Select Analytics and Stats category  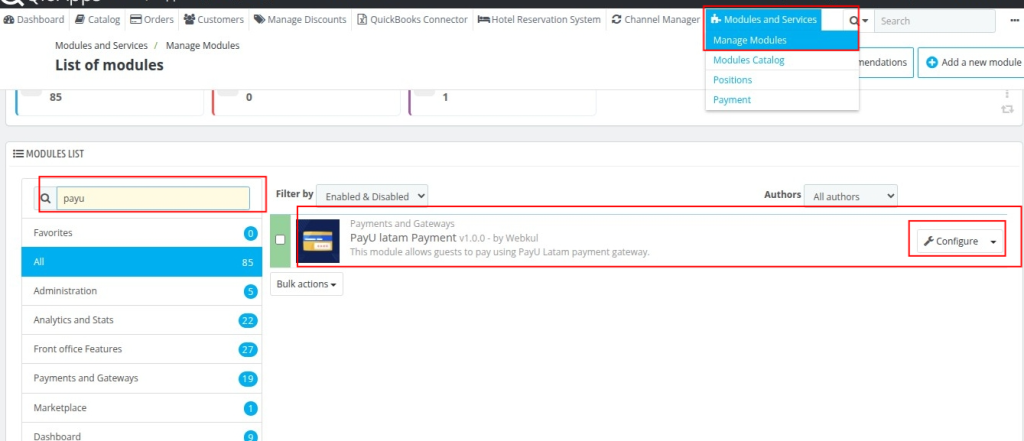[142, 320]
